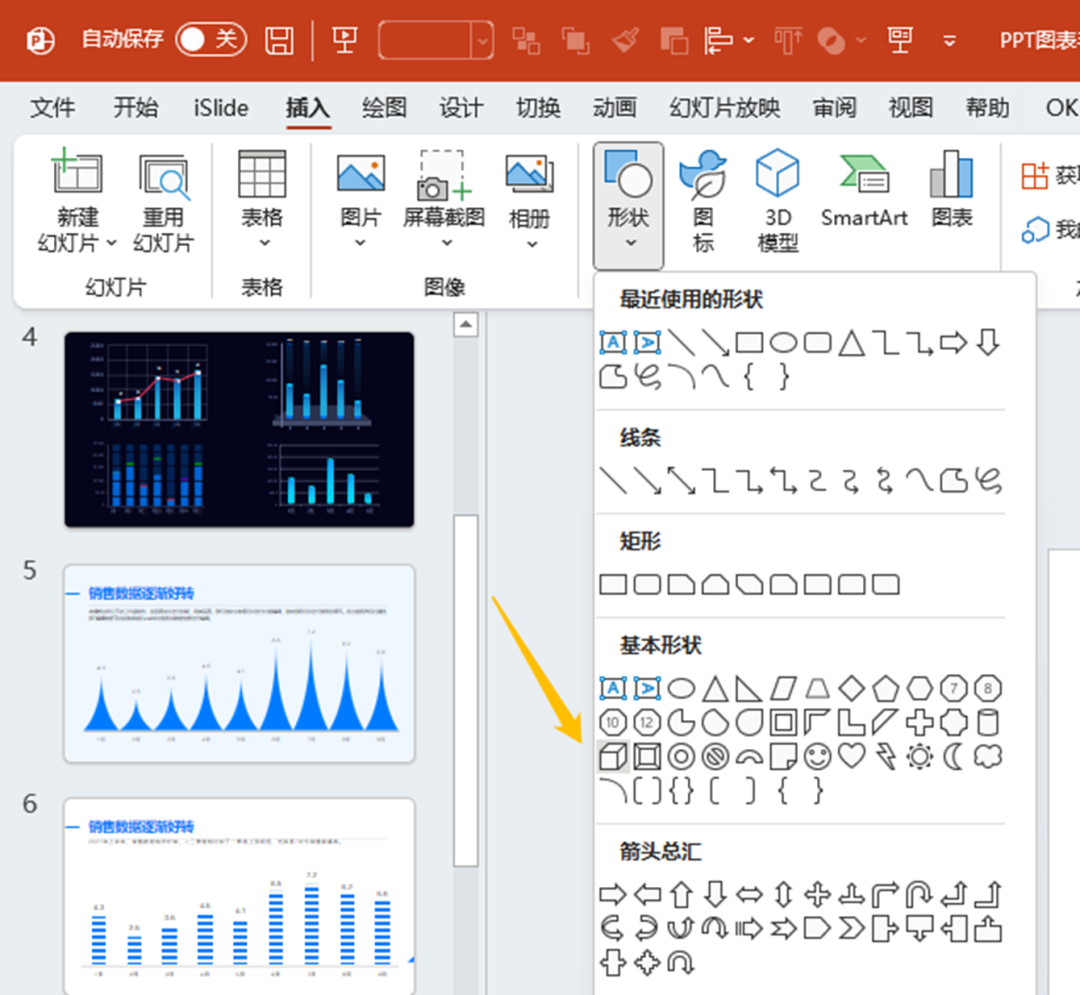Choose the dodecagon shape labeled 12
This screenshot has height=995, width=1080.
point(647,722)
